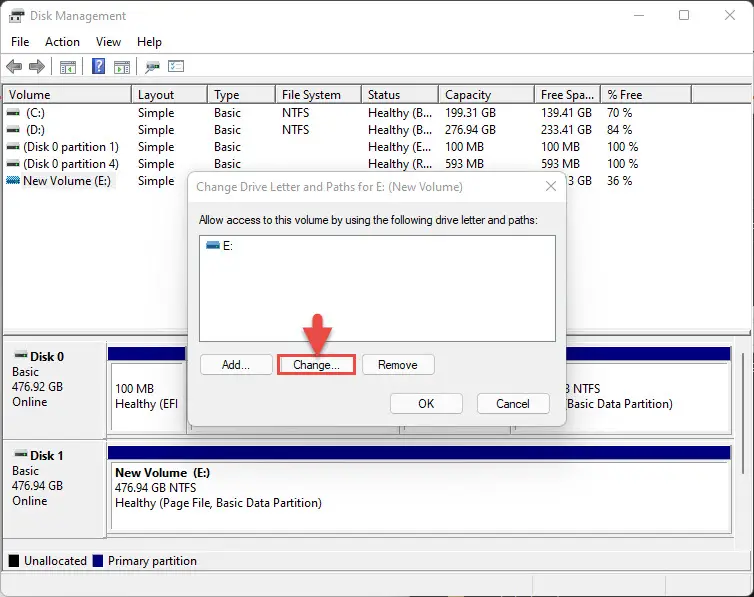
Task: Open the blue Help question-mark toolbar icon
Action: 98,66
